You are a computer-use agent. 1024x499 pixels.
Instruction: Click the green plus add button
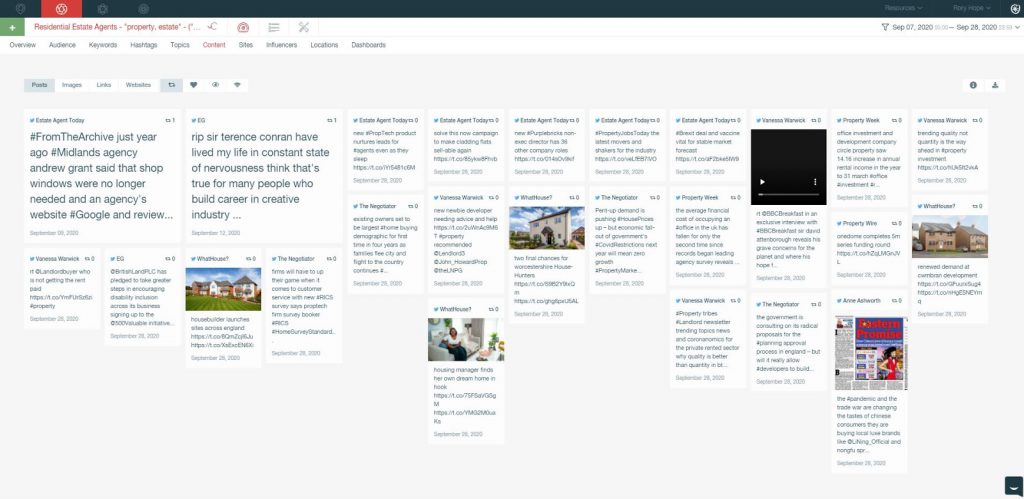[11, 27]
